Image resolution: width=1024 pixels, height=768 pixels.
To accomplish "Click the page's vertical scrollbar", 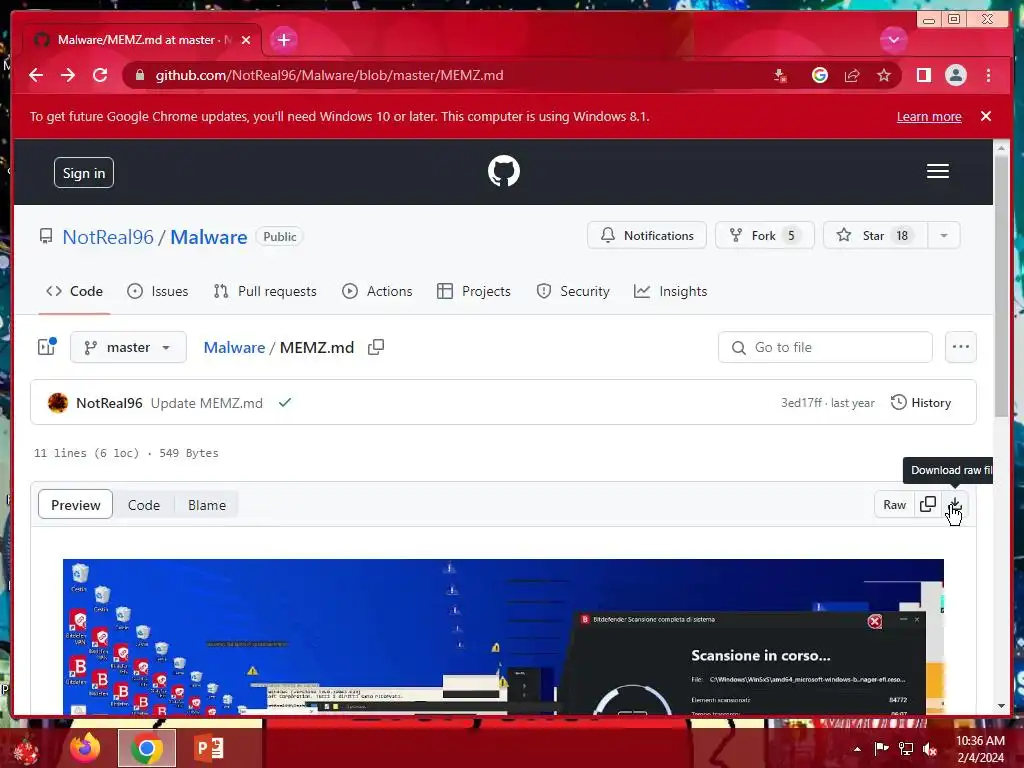I will click(x=1001, y=287).
